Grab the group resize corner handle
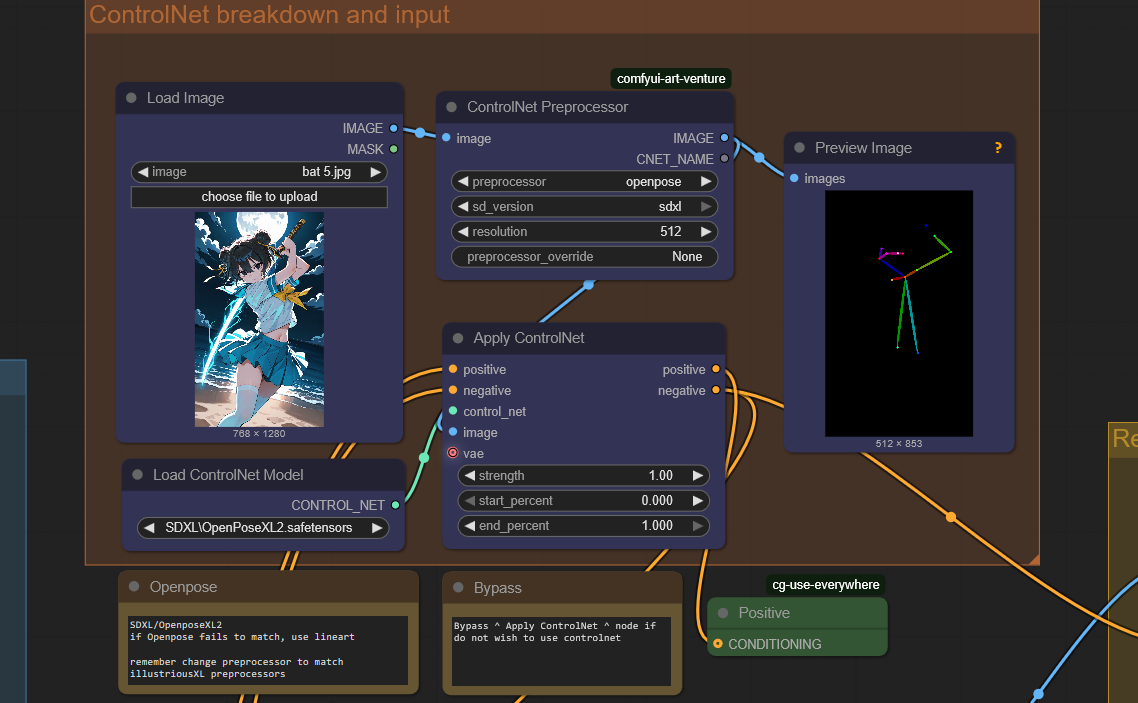 (1033, 559)
